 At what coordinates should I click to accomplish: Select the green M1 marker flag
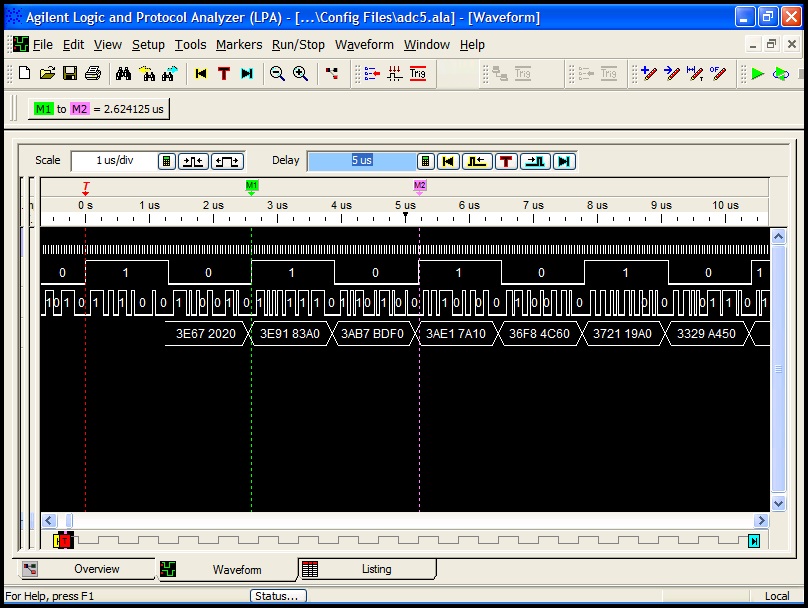pos(251,187)
